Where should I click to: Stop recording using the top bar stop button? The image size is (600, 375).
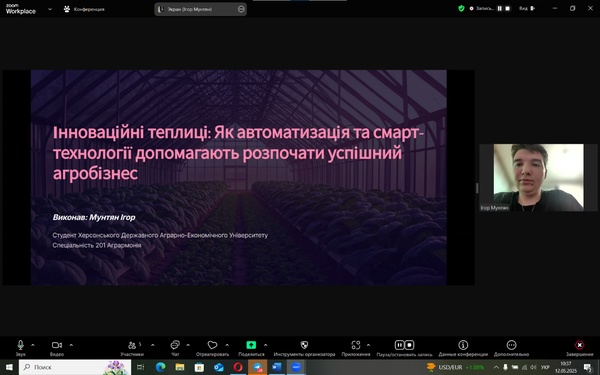tap(508, 8)
